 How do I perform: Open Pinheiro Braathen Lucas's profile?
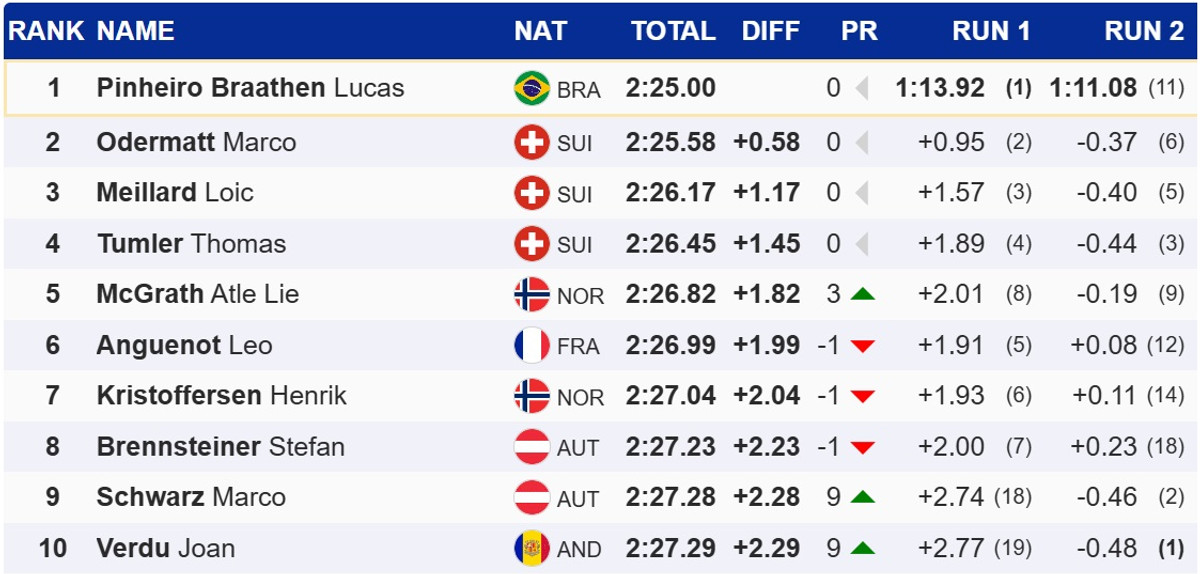[x=250, y=88]
